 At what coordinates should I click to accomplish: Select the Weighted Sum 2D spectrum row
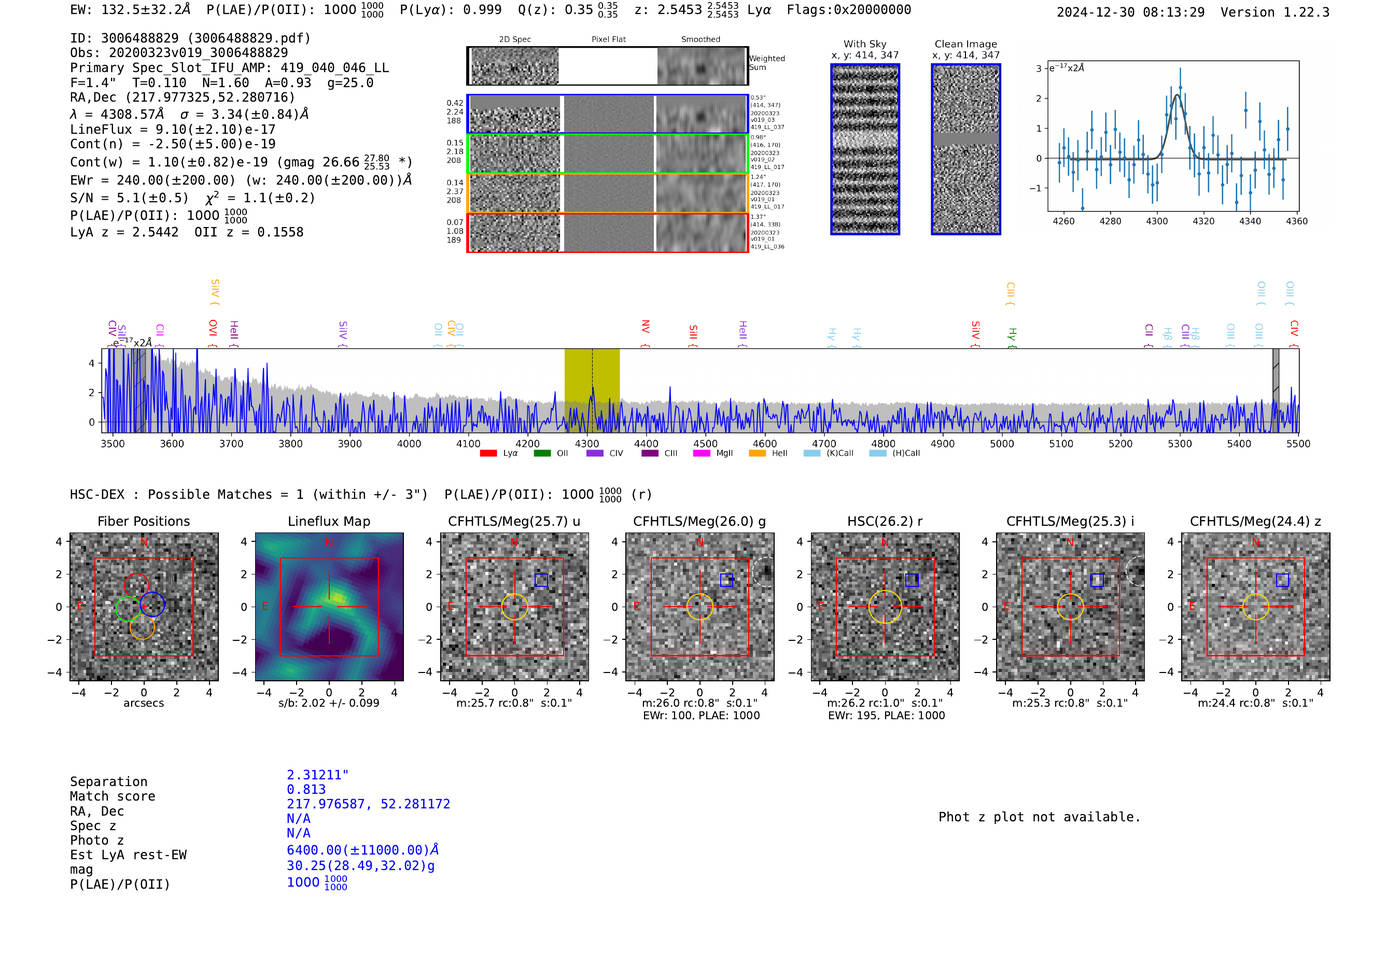(x=607, y=66)
